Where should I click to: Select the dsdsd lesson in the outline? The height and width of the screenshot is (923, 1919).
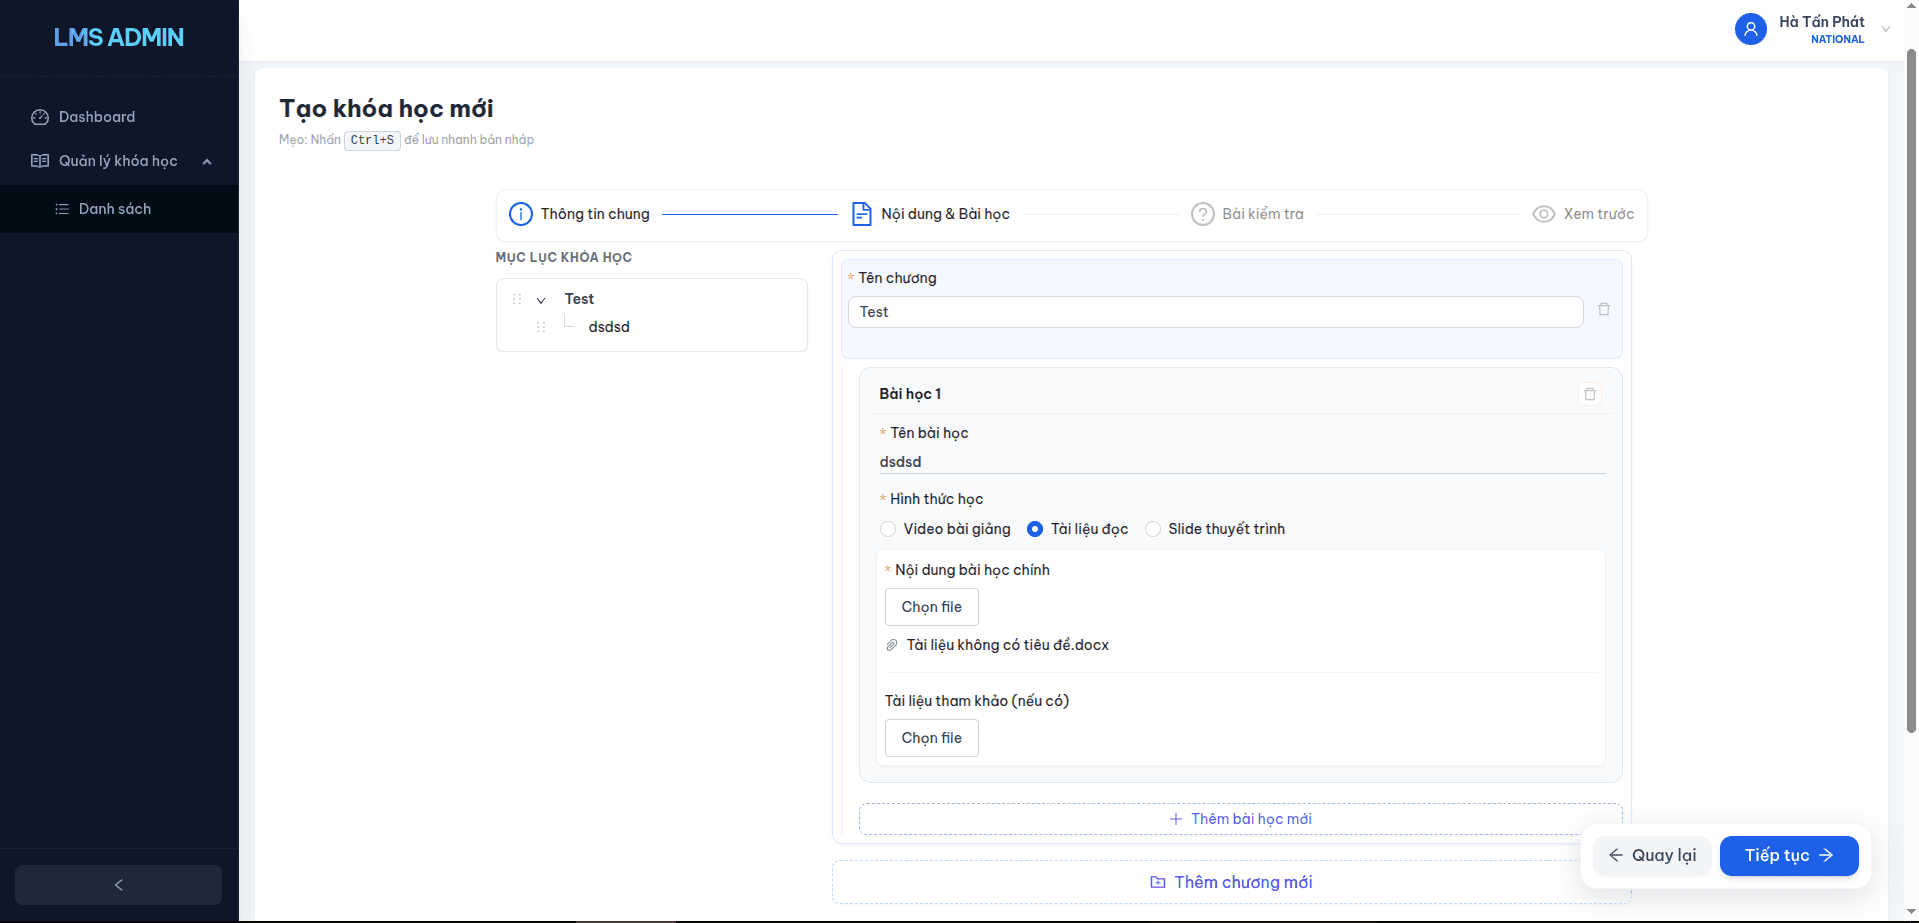tap(609, 327)
